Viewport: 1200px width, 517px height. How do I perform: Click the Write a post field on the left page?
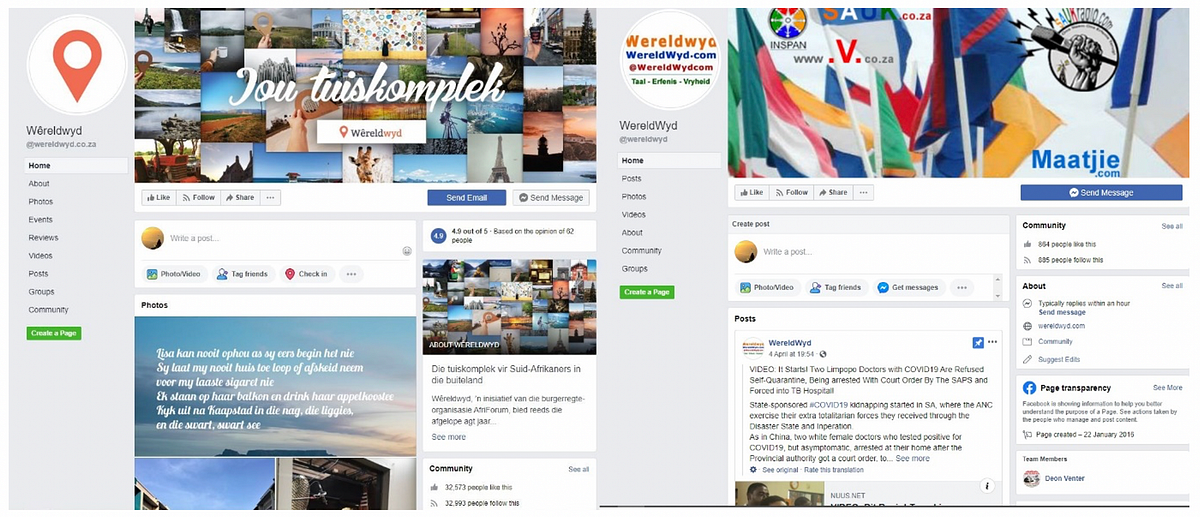click(285, 238)
